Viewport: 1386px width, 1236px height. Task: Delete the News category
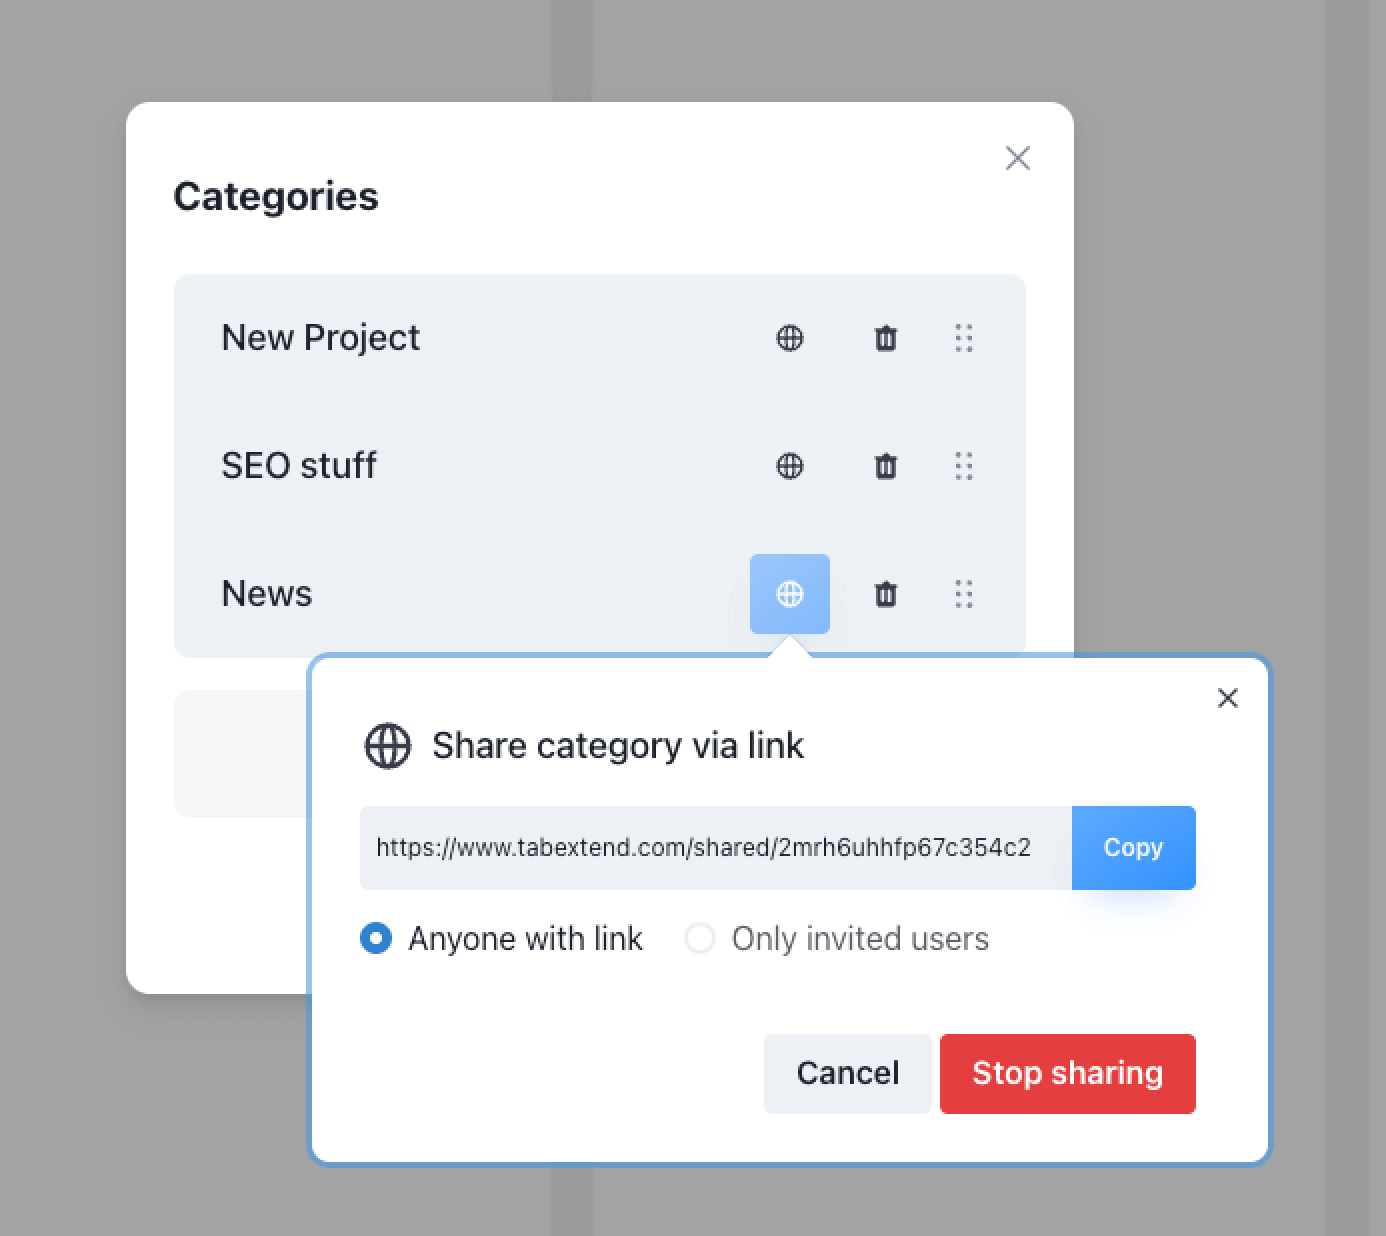click(886, 594)
